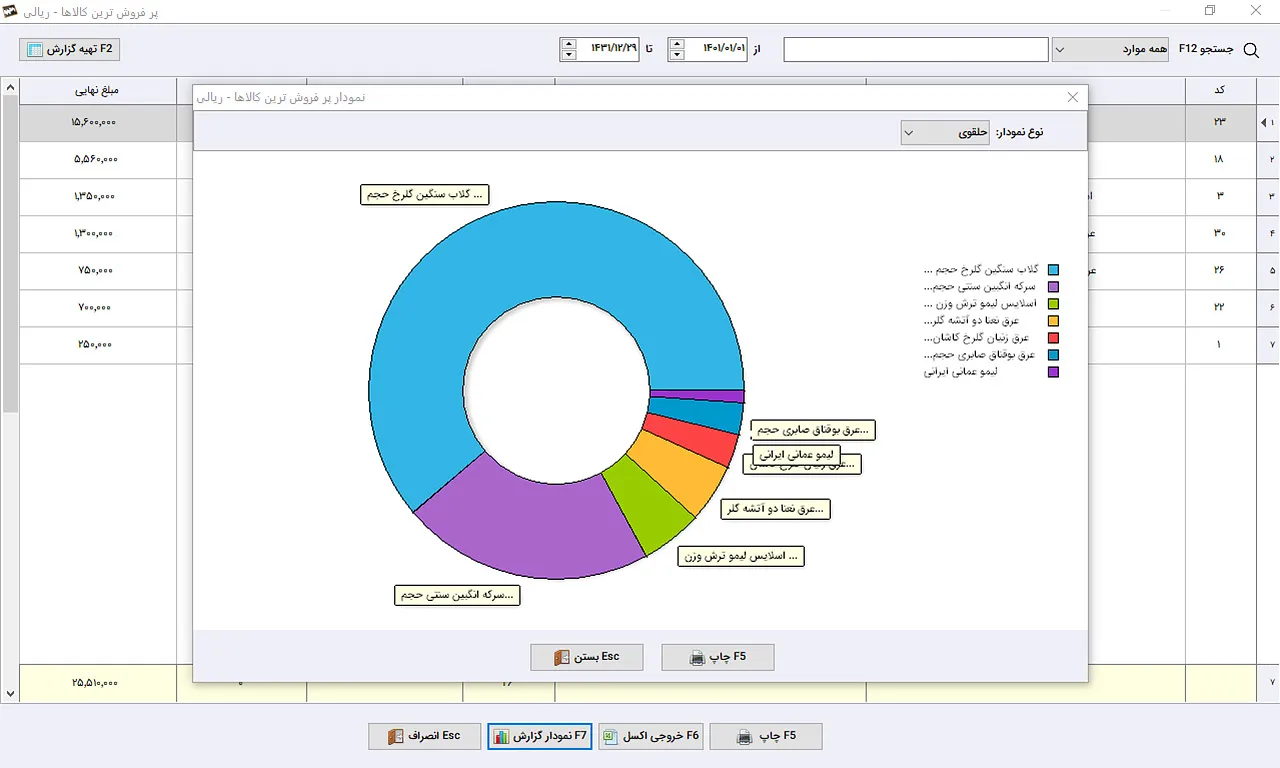Click the orange legend swatch for عرق نعنا
1280x768 pixels.
pos(1053,321)
